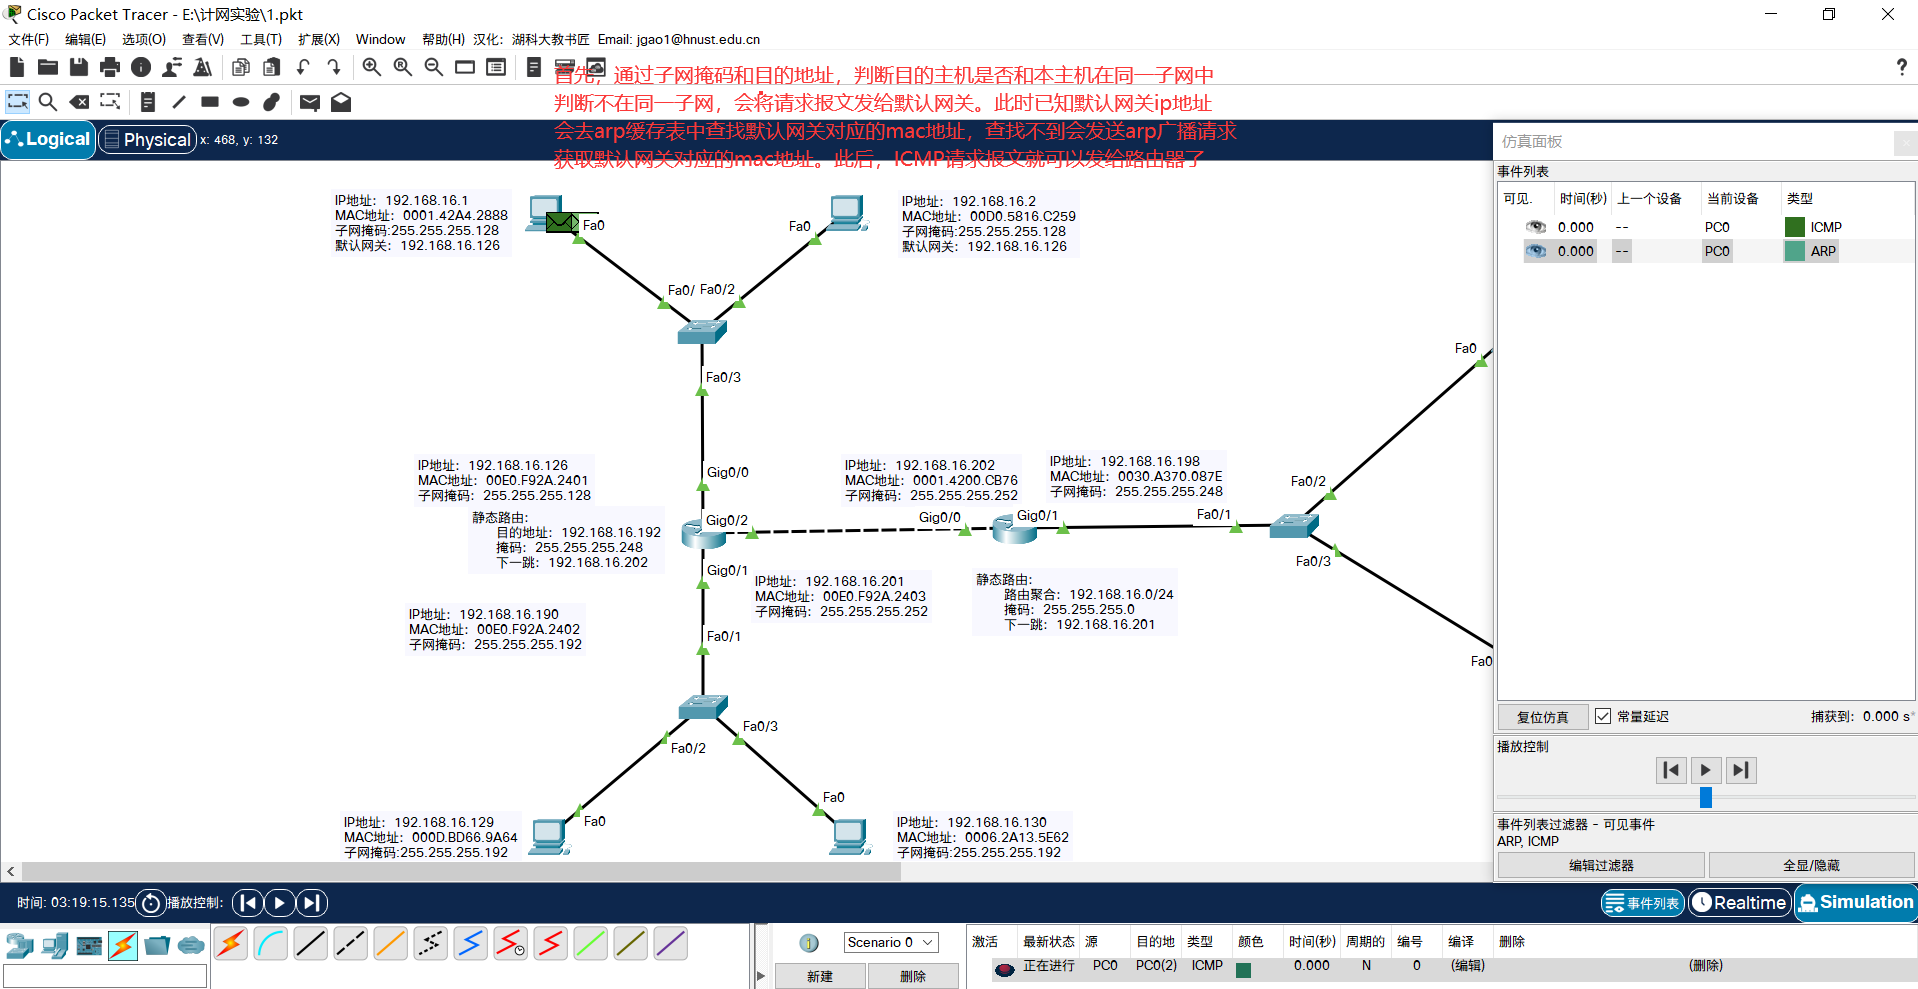Toggle the 常量延迟 checkbox
This screenshot has height=989, width=1918.
pos(1603,716)
